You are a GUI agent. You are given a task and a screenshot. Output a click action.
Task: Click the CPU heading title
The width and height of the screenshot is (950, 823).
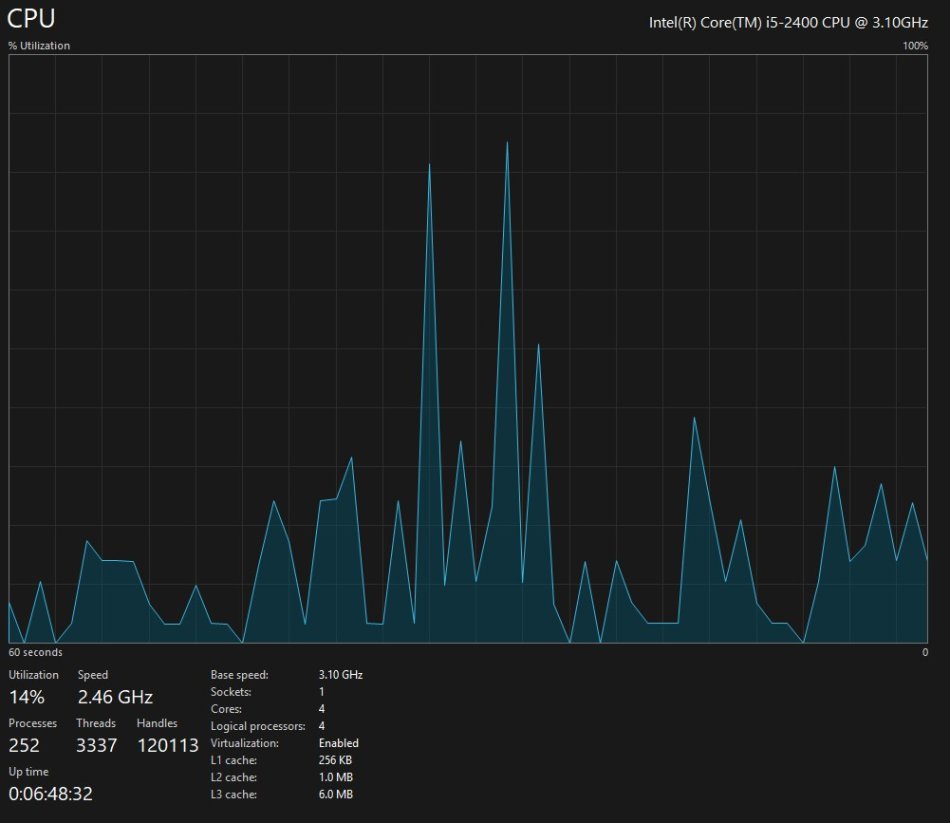point(32,18)
